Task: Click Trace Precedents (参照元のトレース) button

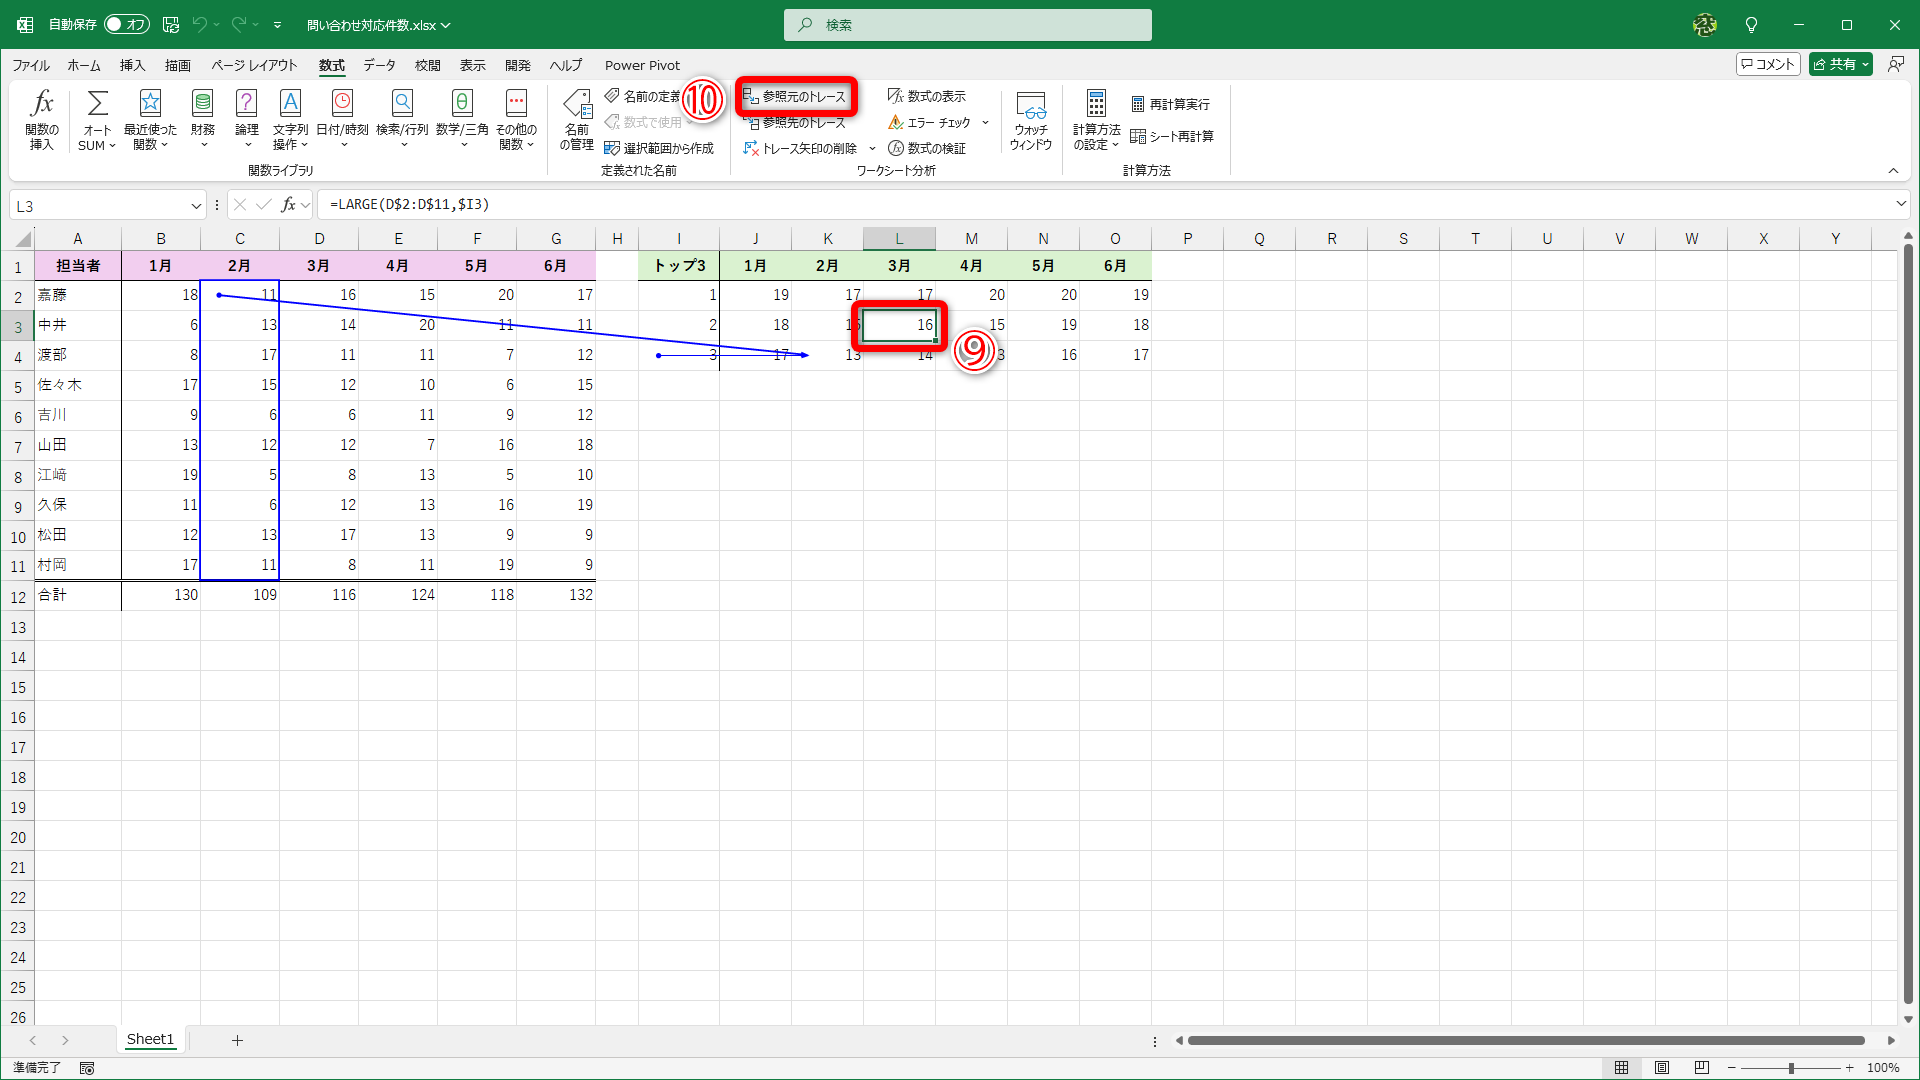Action: tap(795, 96)
